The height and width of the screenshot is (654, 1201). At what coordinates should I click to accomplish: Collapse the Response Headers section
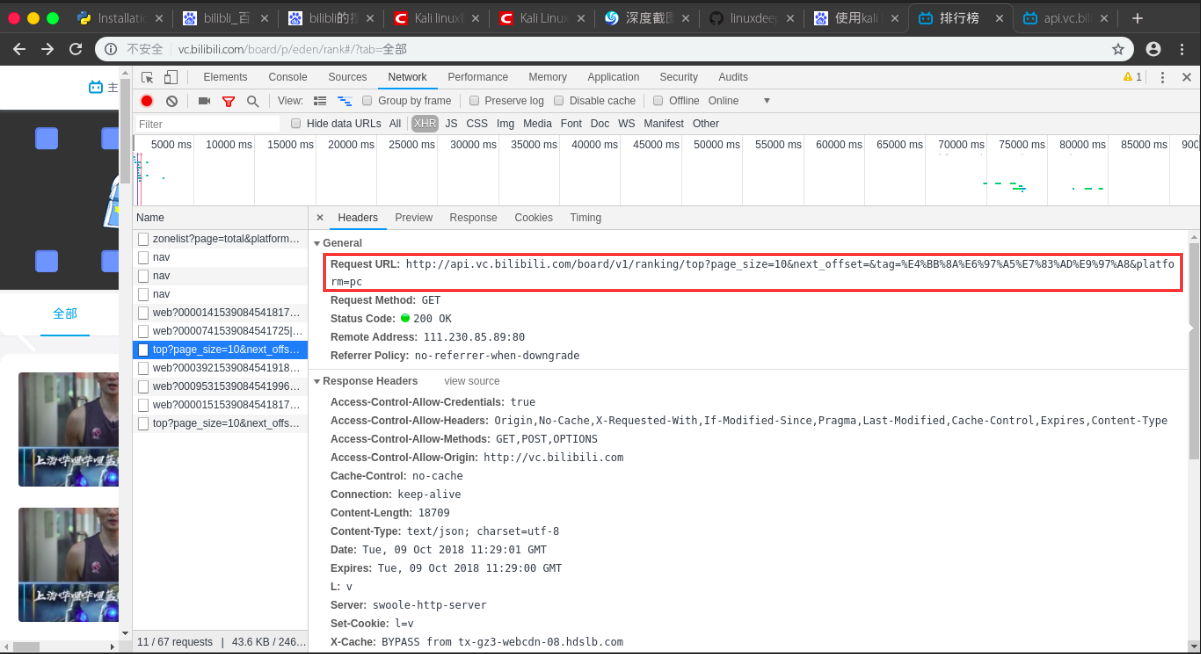tap(317, 382)
